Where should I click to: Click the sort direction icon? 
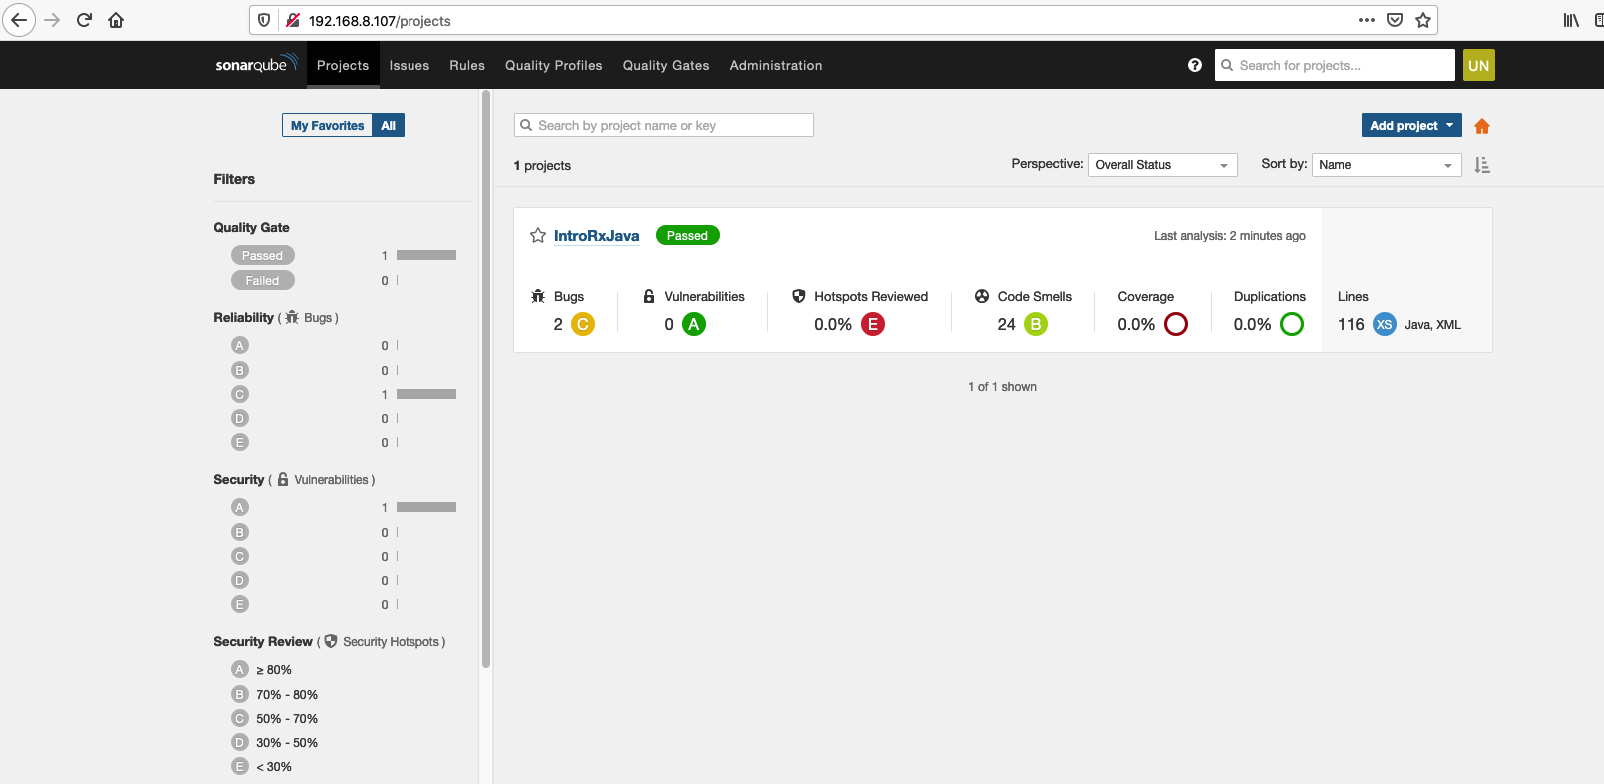[1482, 165]
